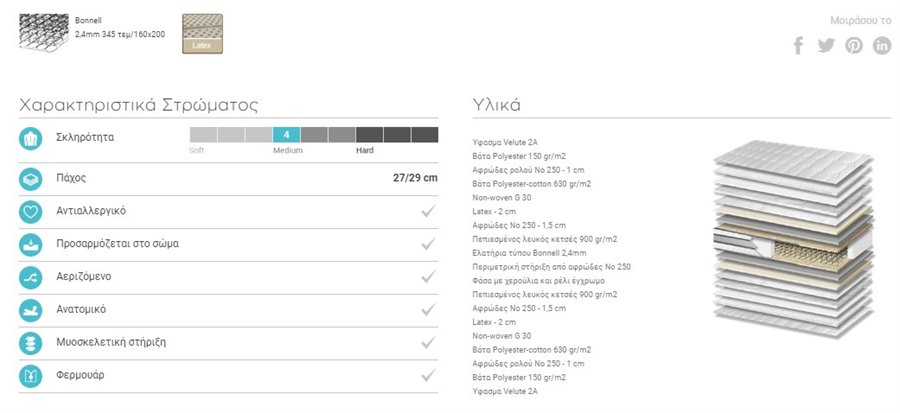
Task: Click the Αντιαλλεργικό heart icon
Action: click(30, 212)
